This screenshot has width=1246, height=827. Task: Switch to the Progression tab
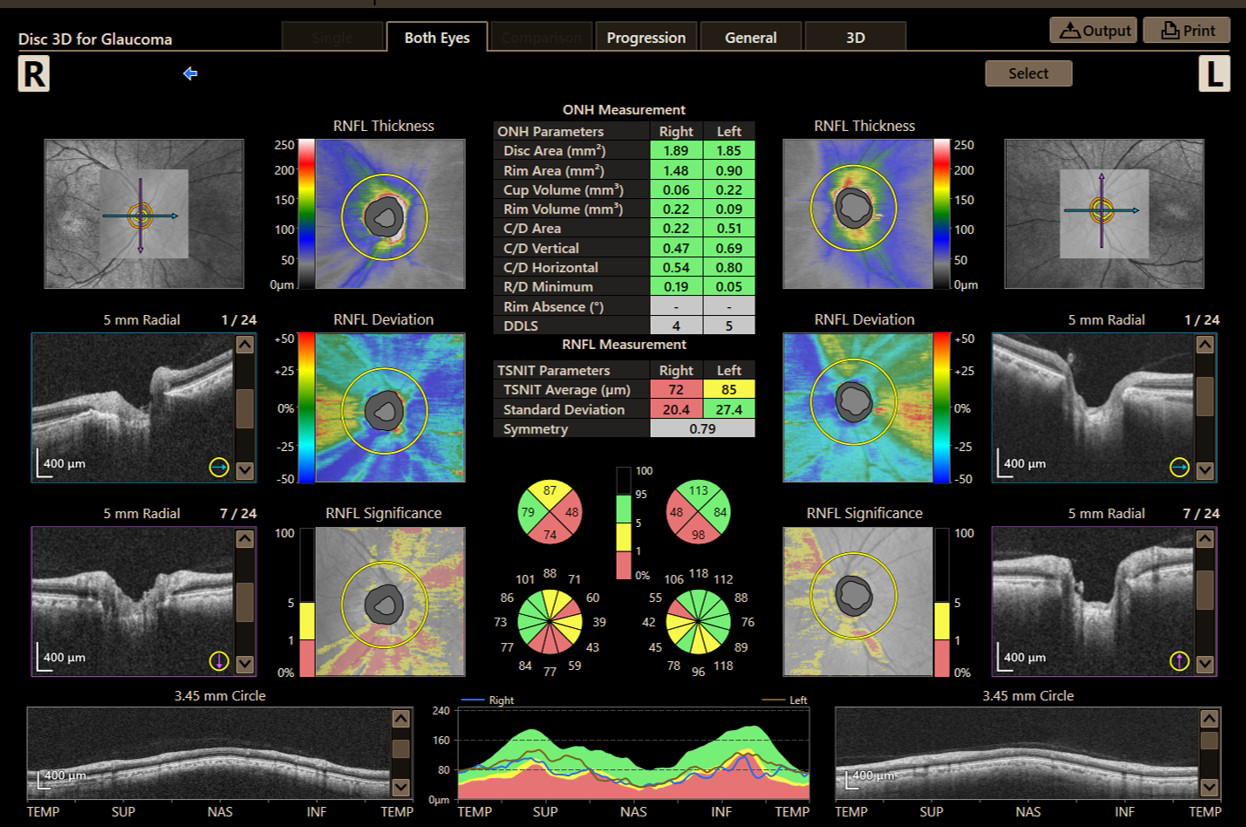tap(646, 37)
